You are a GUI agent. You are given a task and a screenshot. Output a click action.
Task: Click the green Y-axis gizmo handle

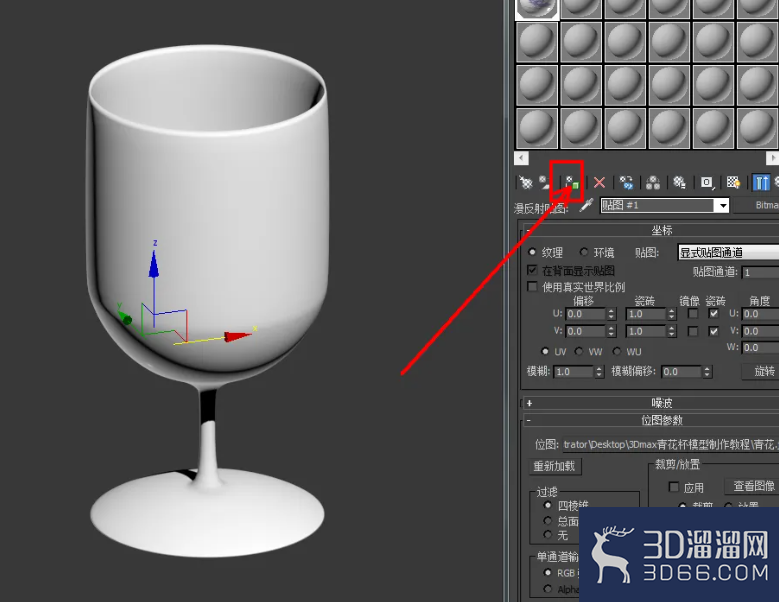pyautogui.click(x=126, y=319)
